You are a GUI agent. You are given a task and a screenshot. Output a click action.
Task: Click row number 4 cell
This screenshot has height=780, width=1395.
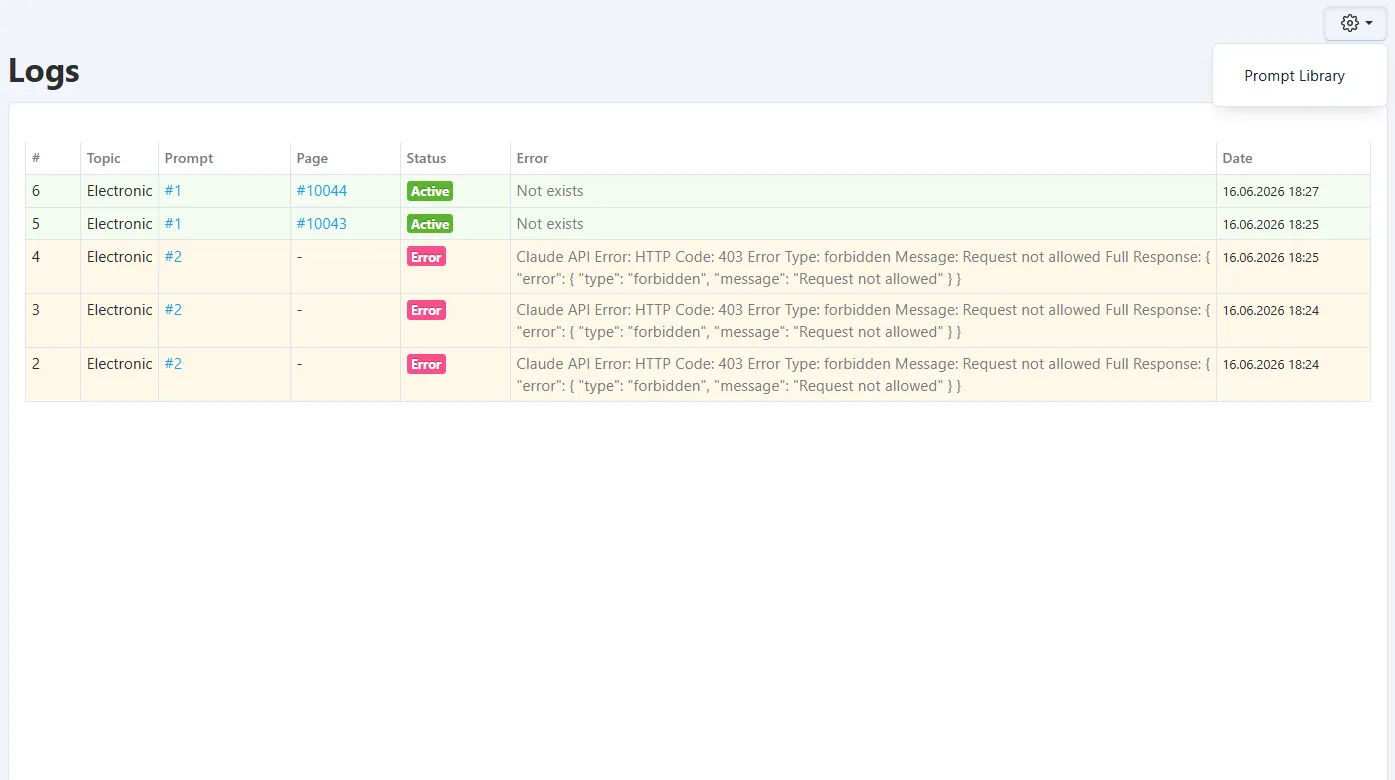point(53,267)
